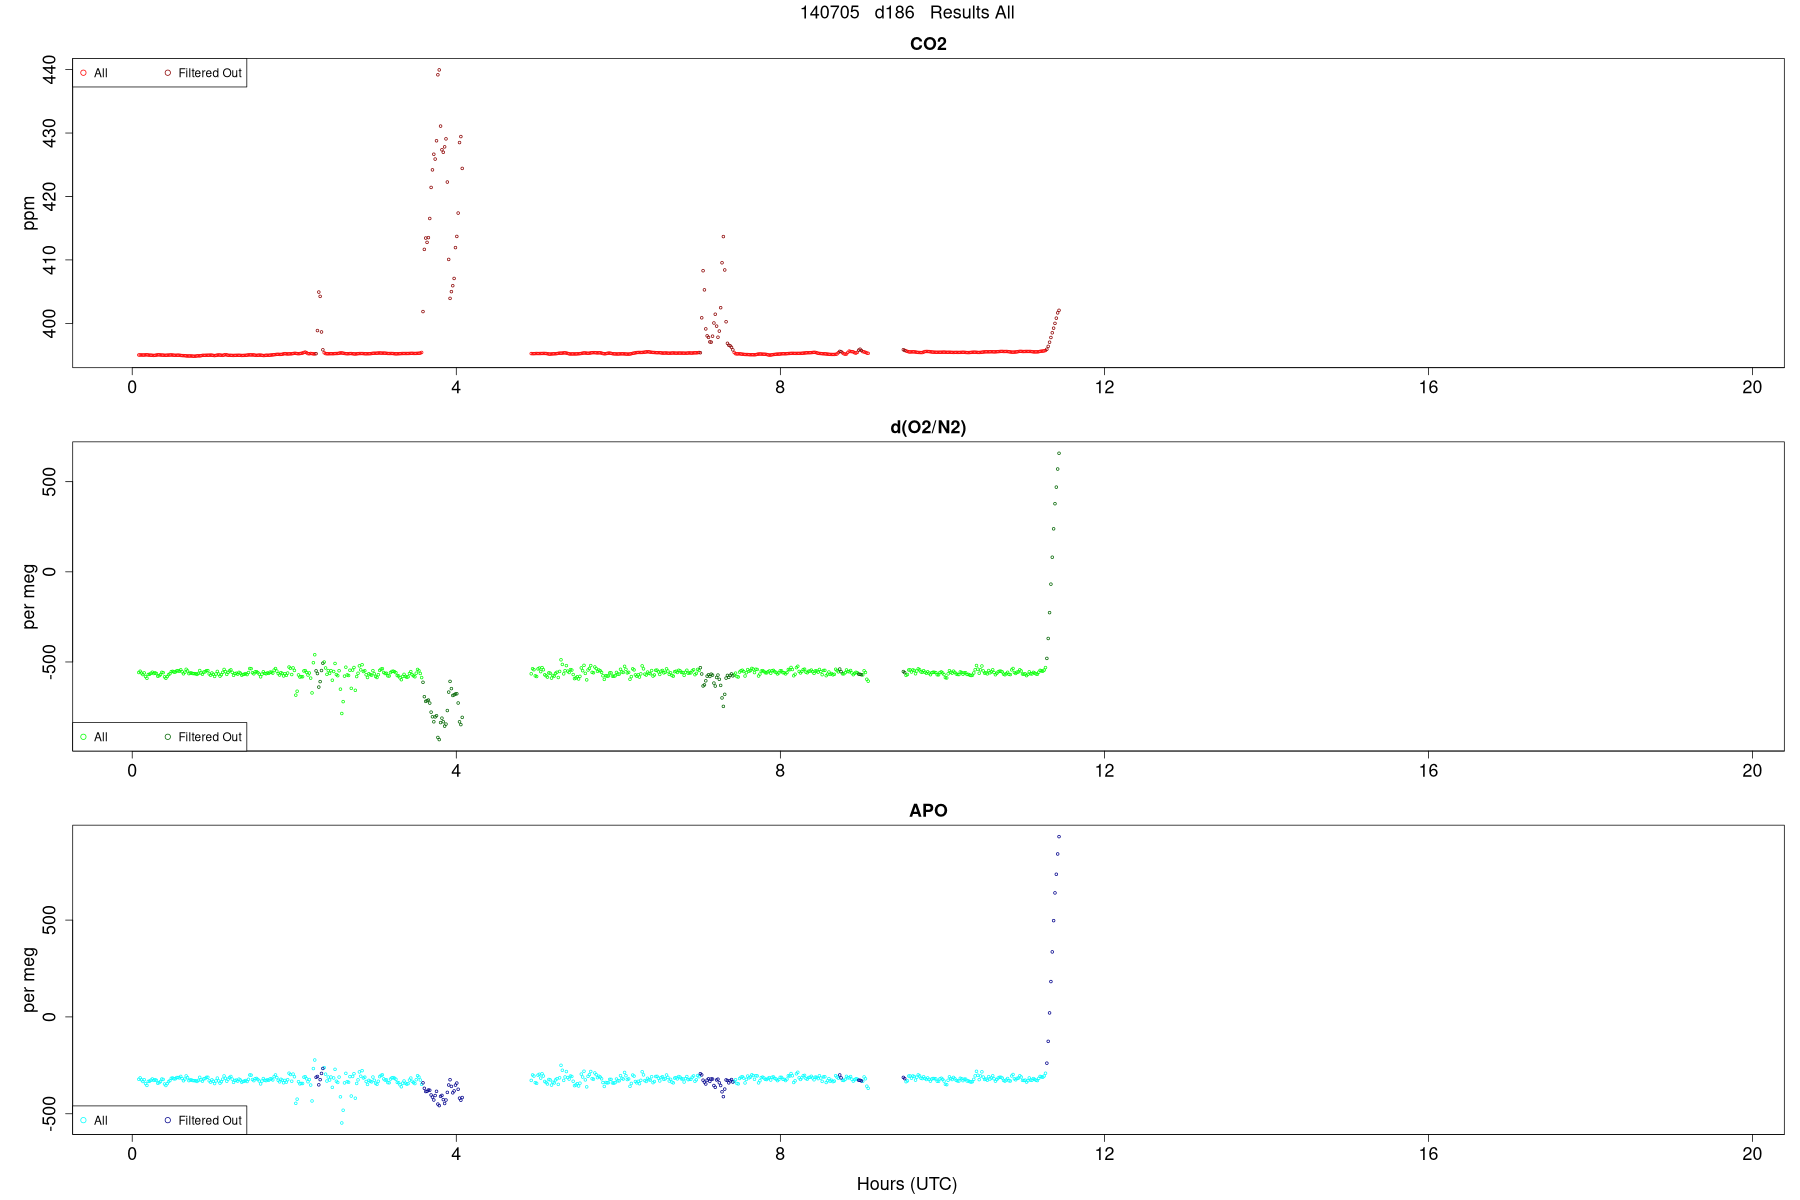
Task: Click the "440" tick on CO2 y-axis
Action: pyautogui.click(x=49, y=70)
